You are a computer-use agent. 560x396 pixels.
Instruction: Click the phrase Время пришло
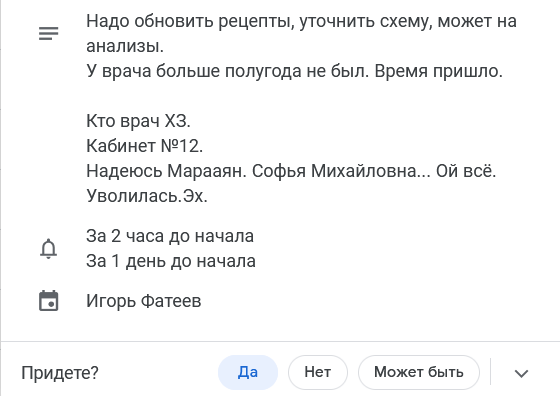(x=439, y=71)
